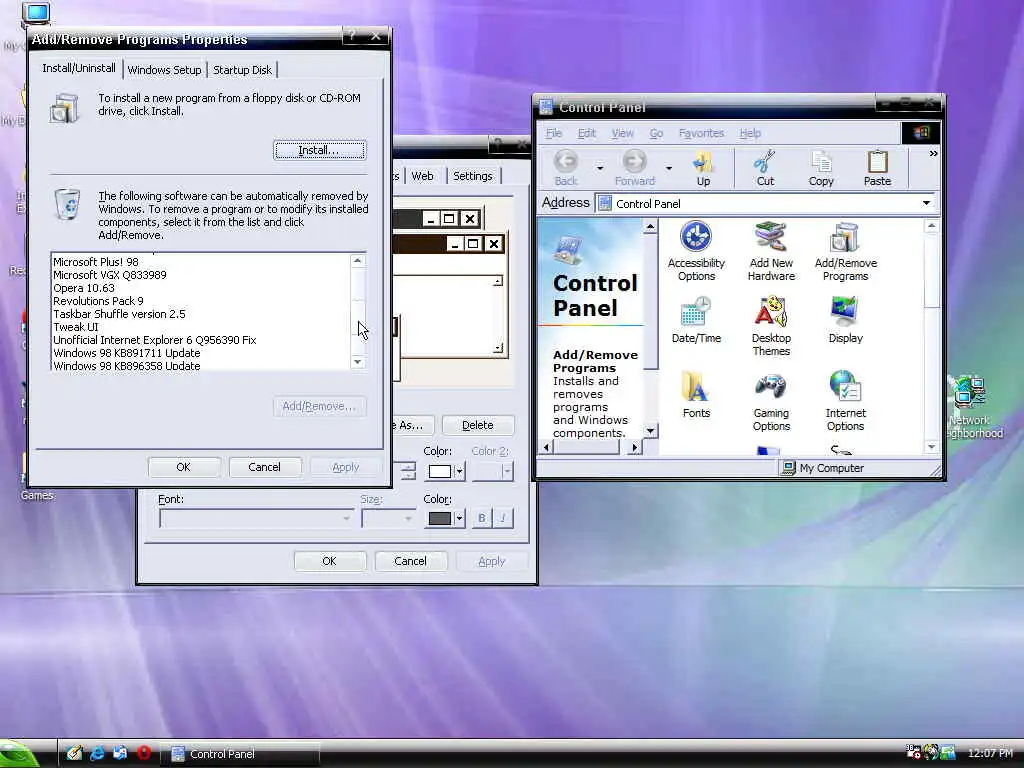
Task: Click the Address field showing Control Panel
Action: (765, 204)
